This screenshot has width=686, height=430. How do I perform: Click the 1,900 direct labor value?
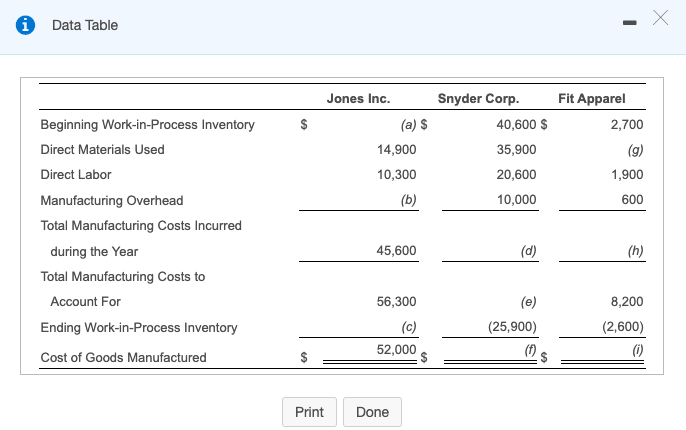point(627,175)
